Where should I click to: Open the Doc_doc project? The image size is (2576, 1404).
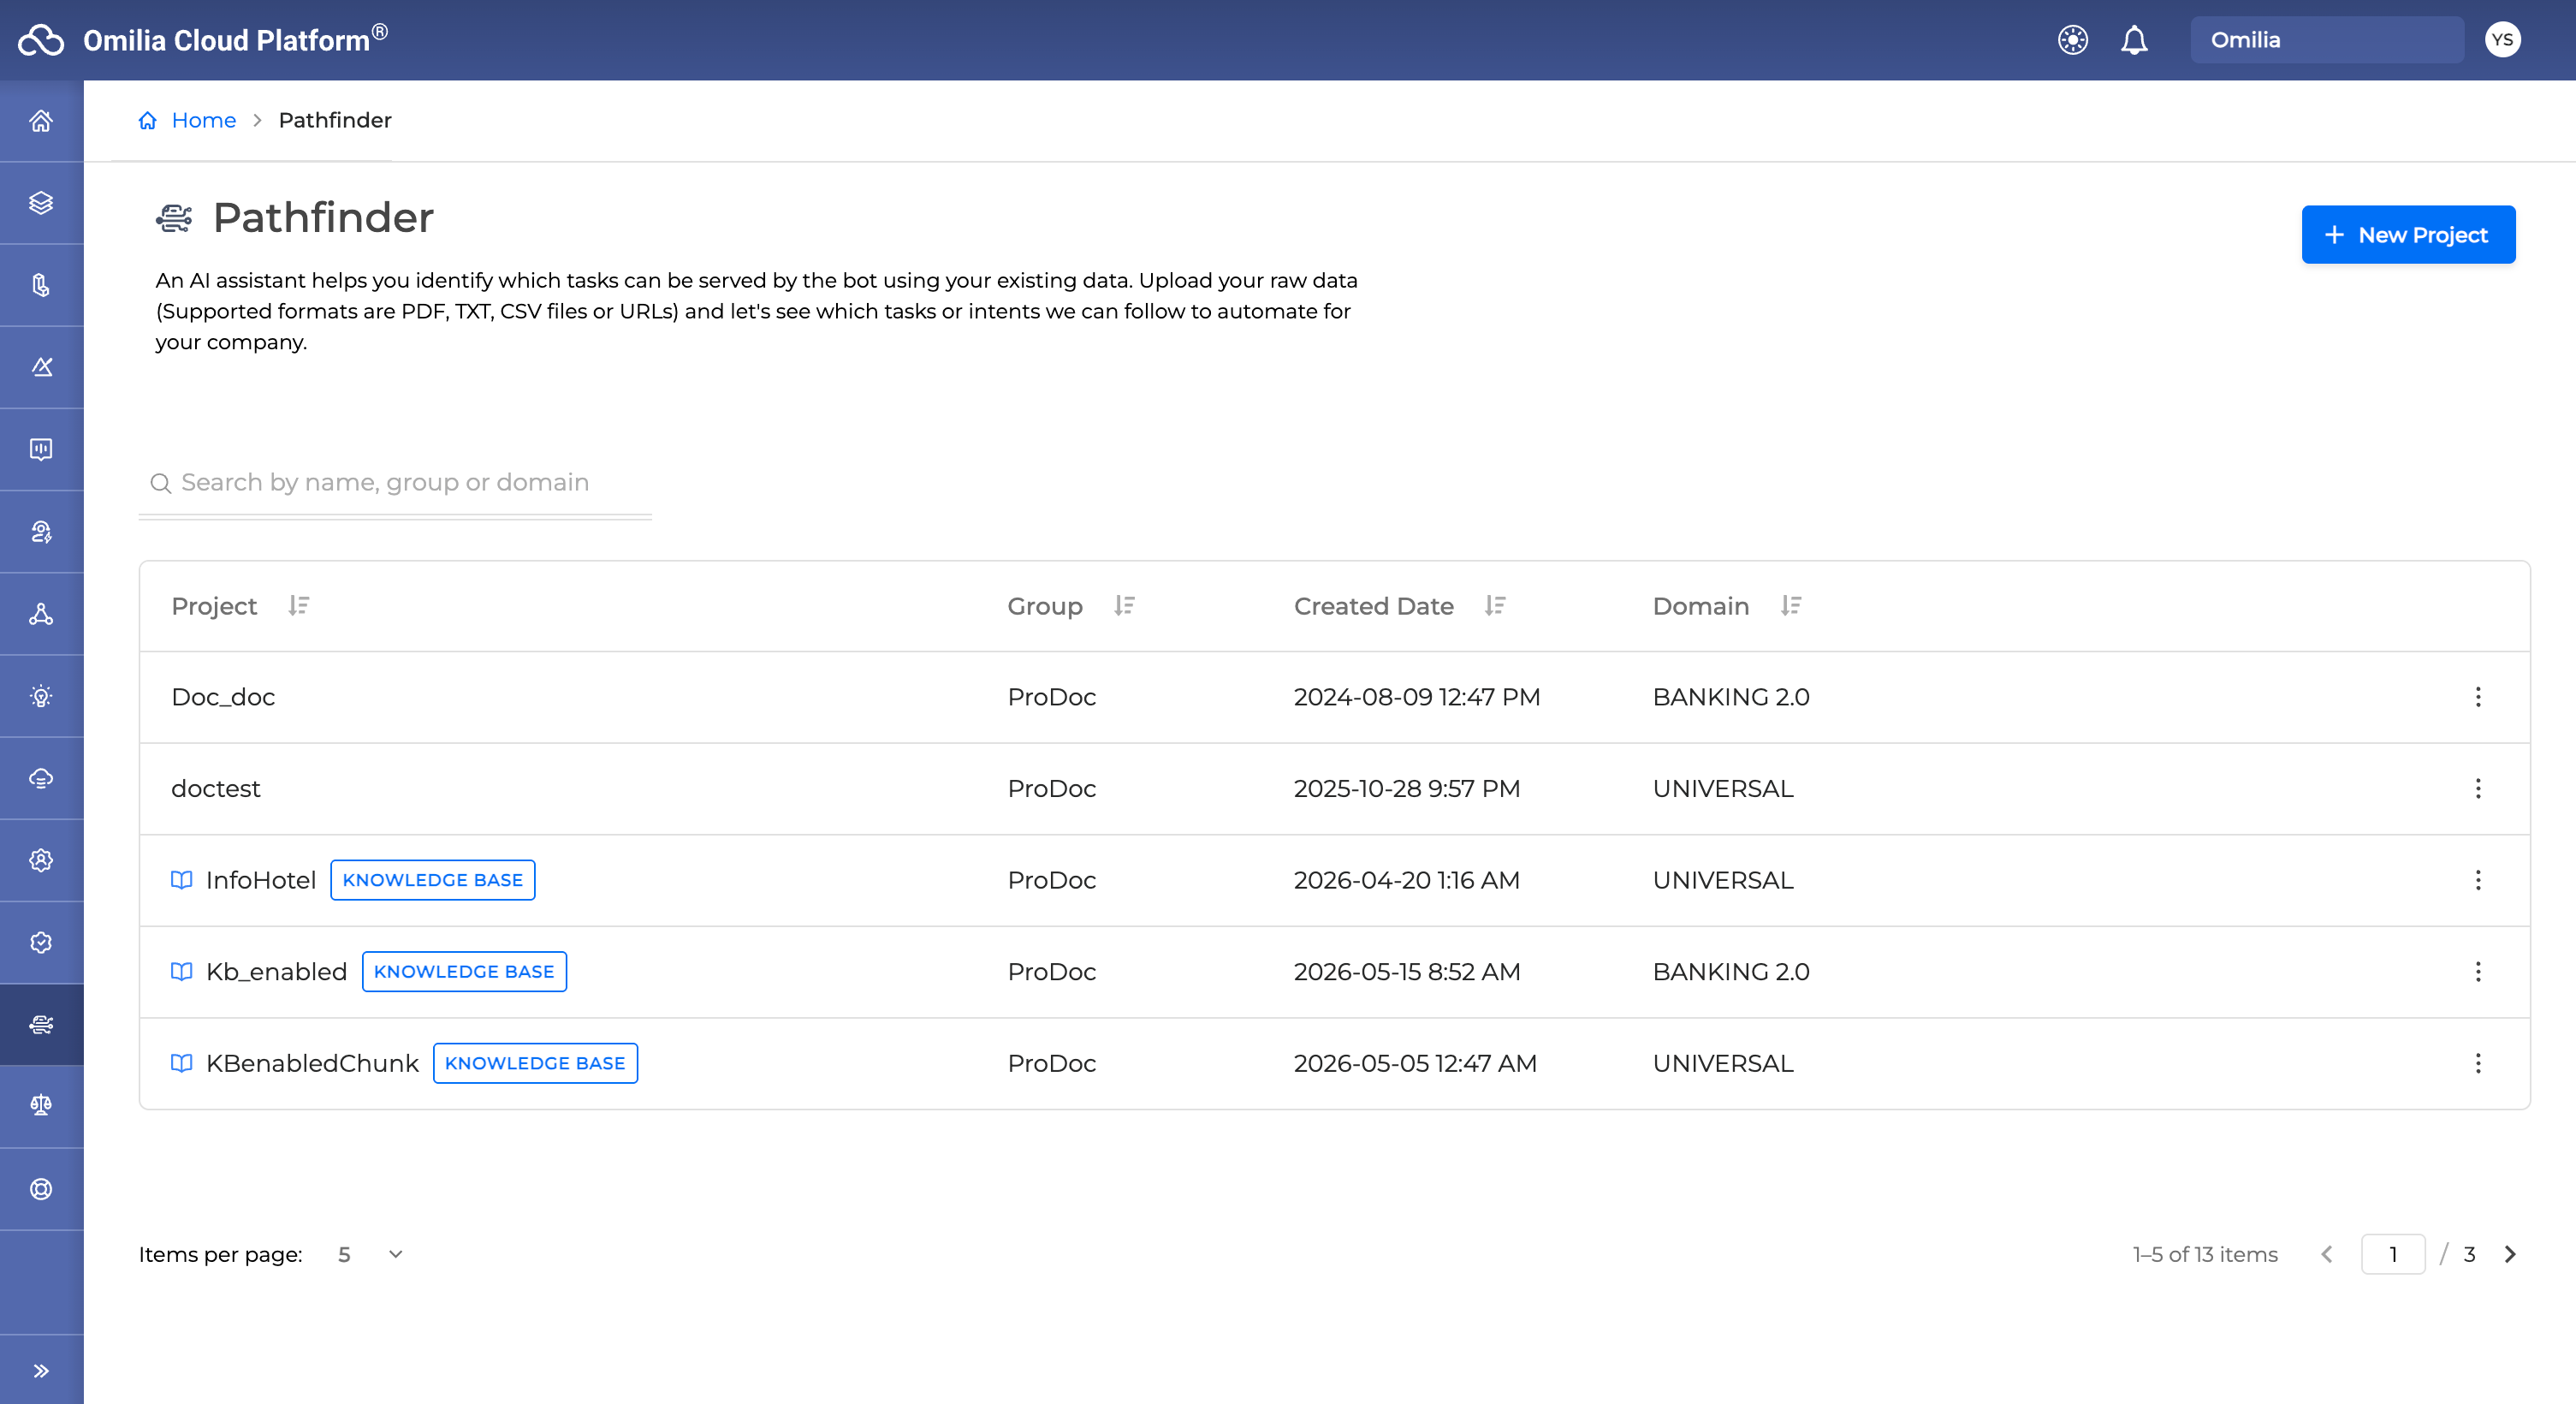click(223, 697)
